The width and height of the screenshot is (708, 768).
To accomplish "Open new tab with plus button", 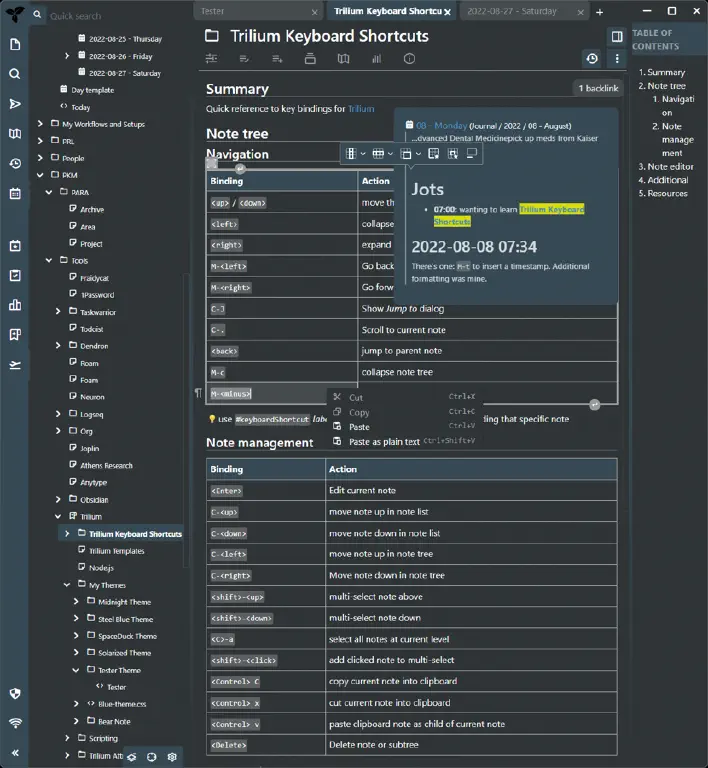I will 599,12.
